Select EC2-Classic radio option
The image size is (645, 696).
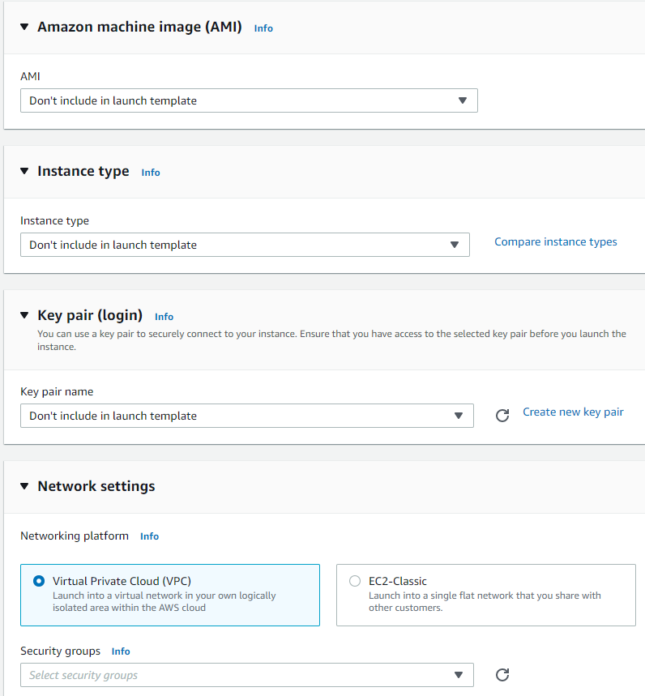[x=355, y=581]
